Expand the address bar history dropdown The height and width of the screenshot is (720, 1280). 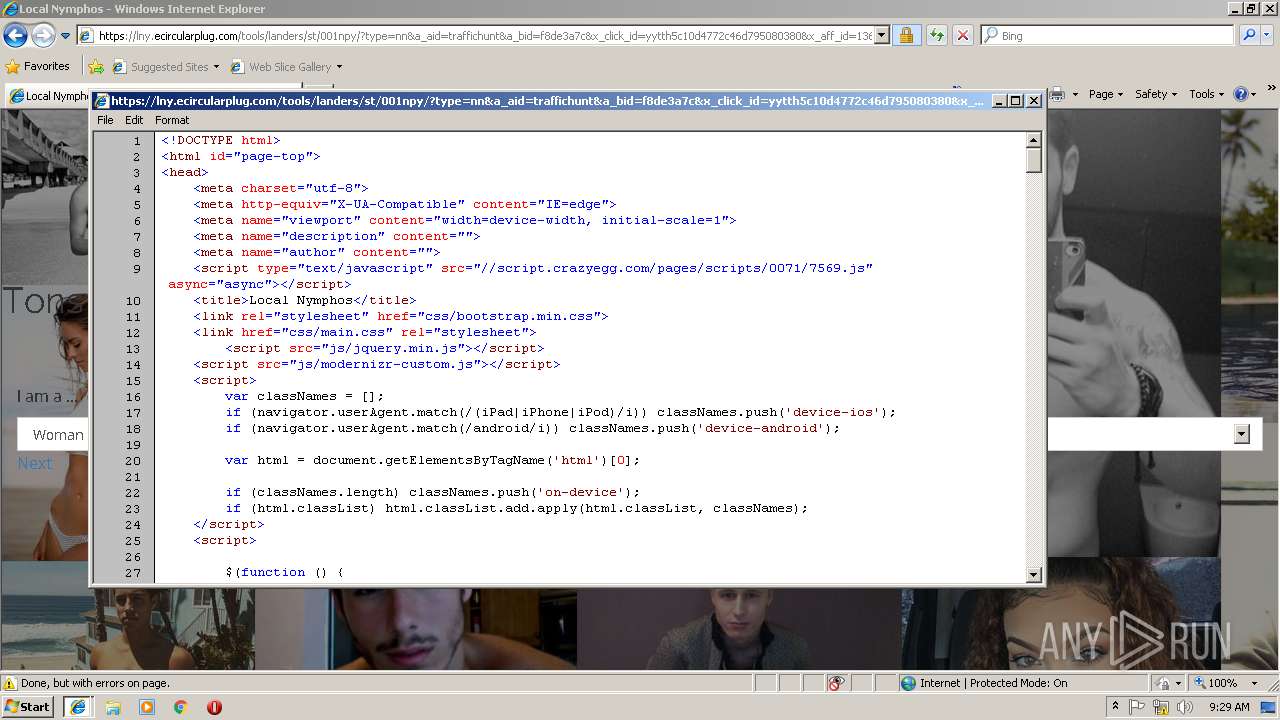[x=881, y=36]
